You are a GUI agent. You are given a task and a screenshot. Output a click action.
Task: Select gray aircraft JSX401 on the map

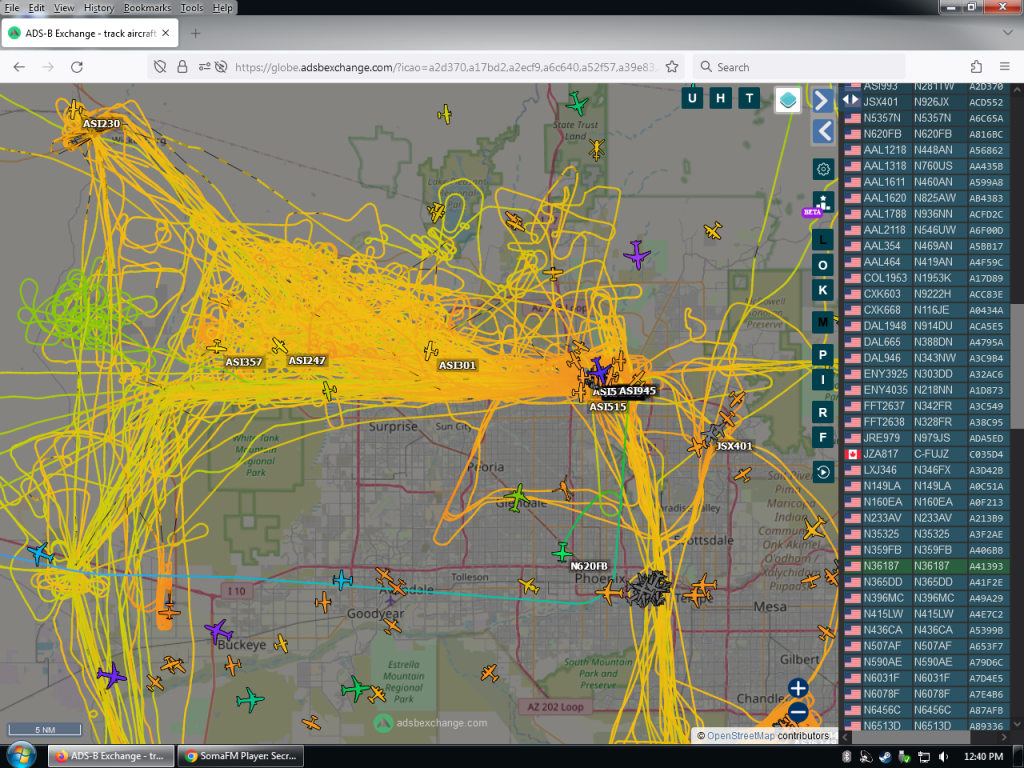click(x=713, y=432)
